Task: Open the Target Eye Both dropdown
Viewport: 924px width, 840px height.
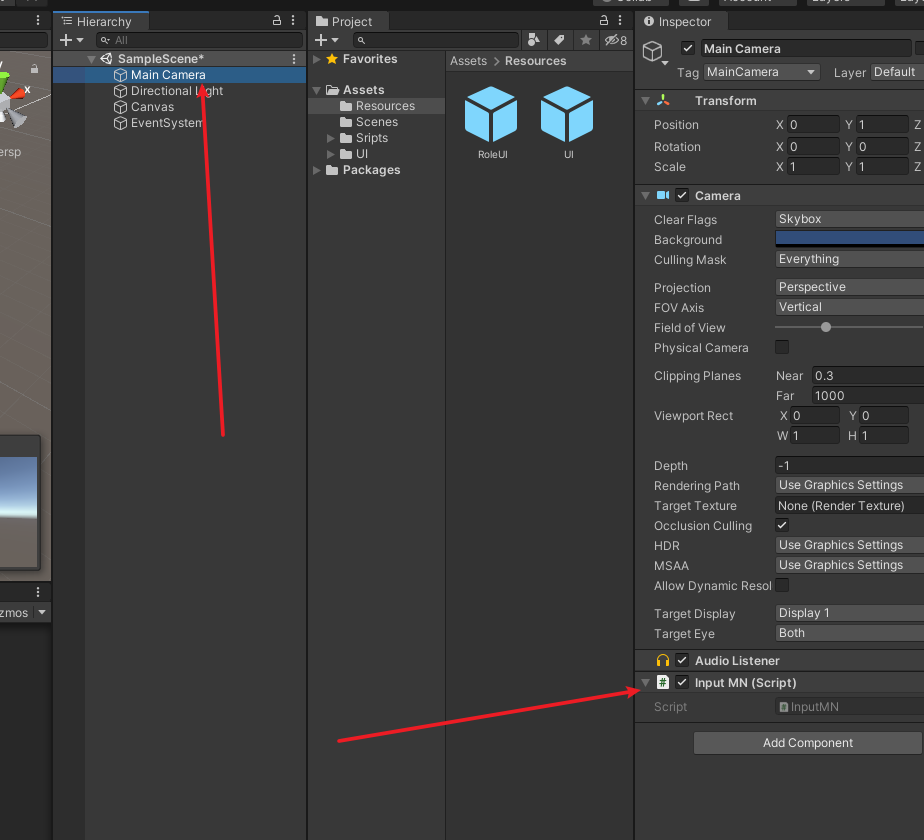Action: coord(849,633)
